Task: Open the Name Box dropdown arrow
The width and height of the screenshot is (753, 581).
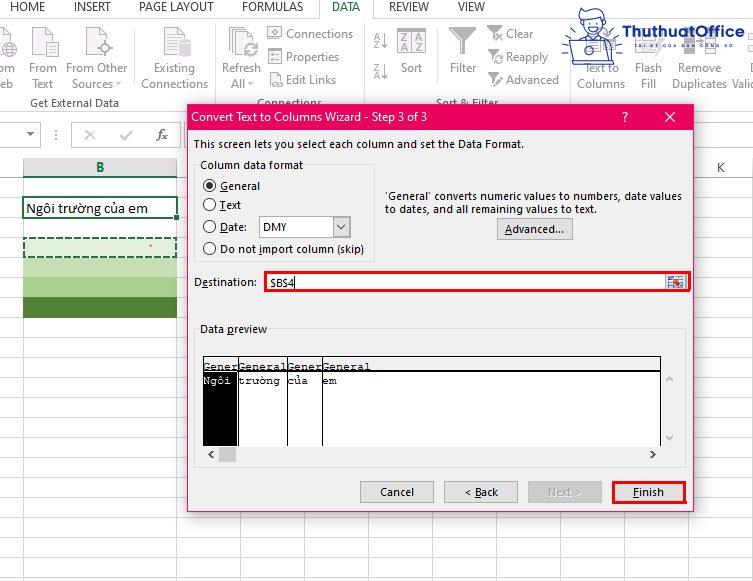Action: [30, 134]
